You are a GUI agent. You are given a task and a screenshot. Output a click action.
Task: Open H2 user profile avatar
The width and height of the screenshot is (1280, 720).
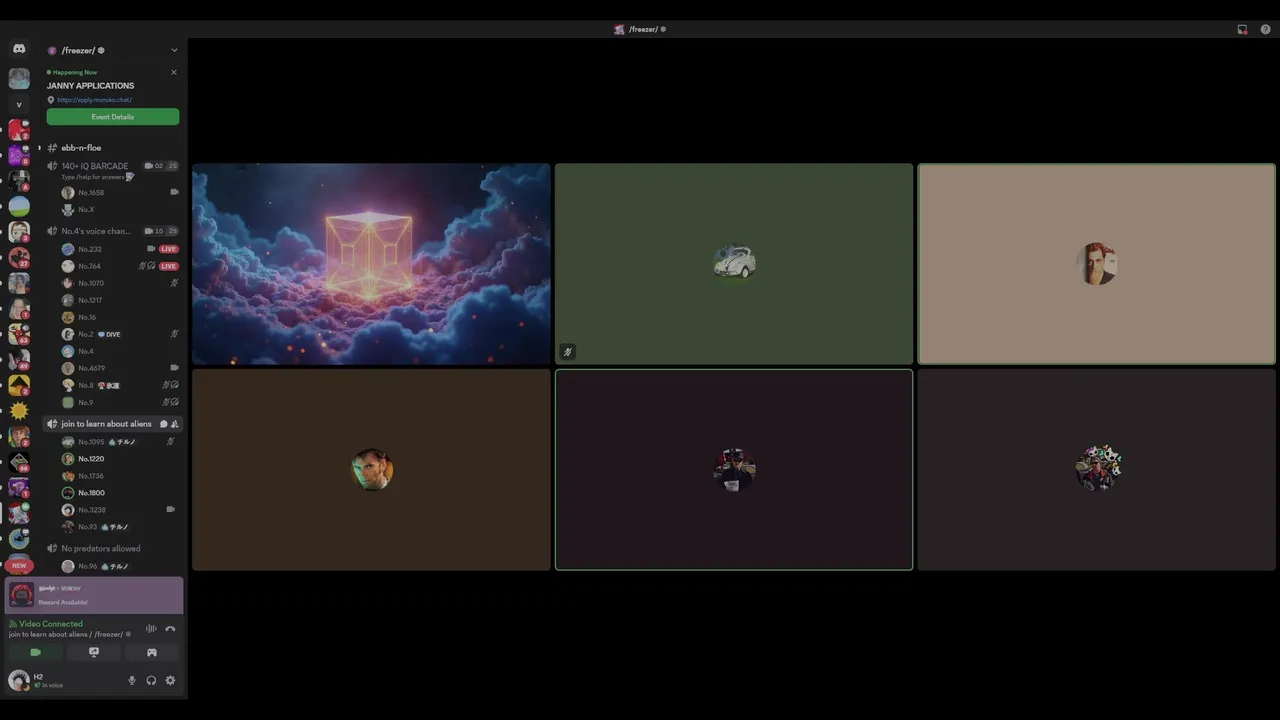[x=18, y=680]
